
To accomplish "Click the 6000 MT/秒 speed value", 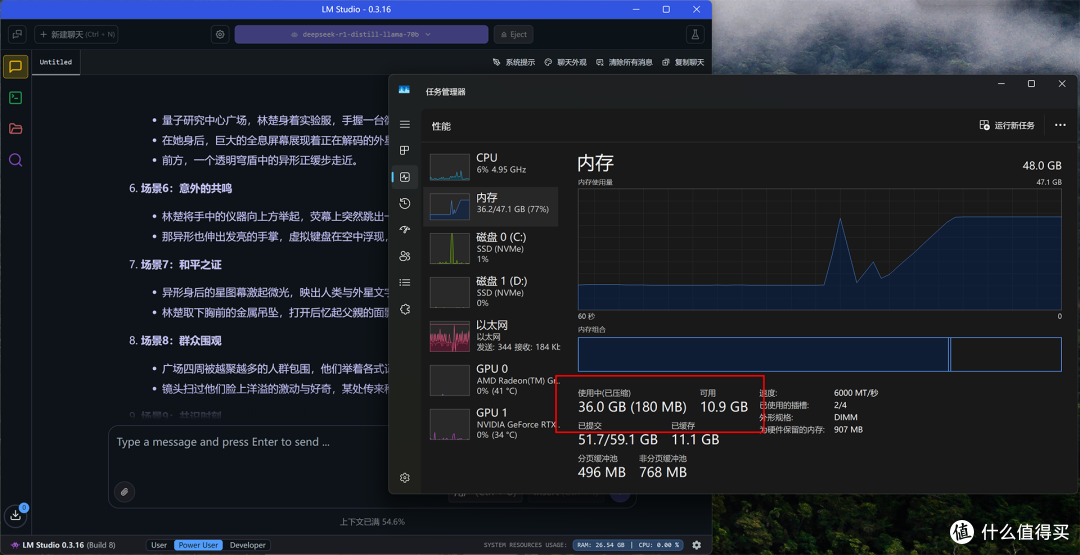I will pos(855,393).
